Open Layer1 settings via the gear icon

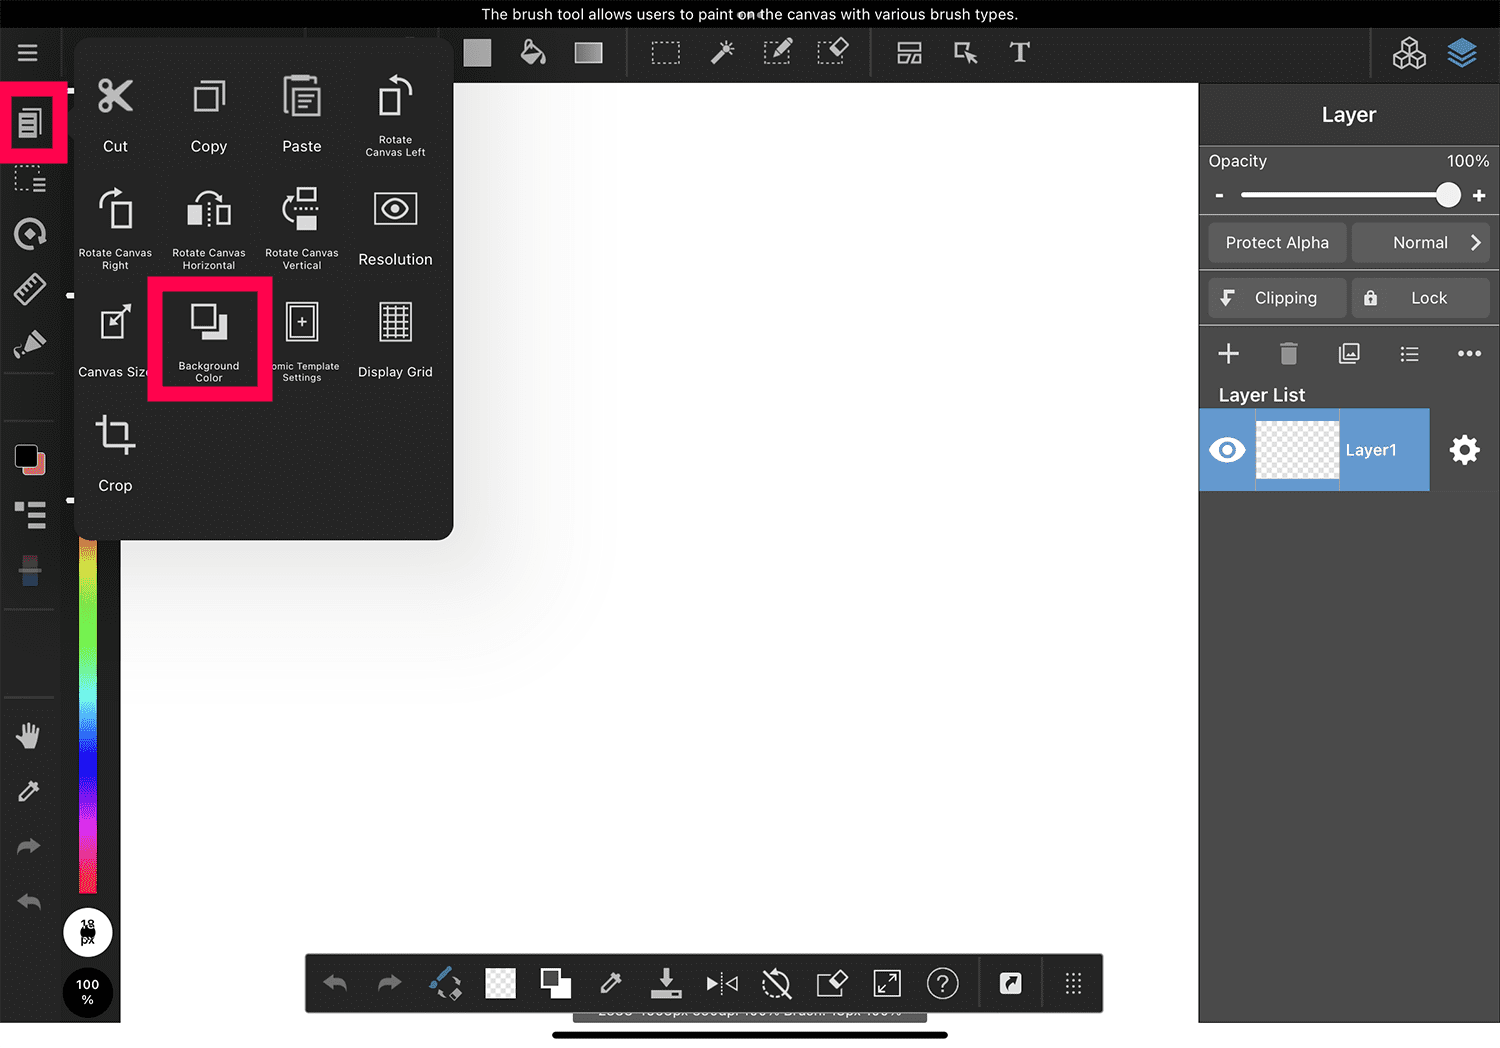tap(1464, 450)
